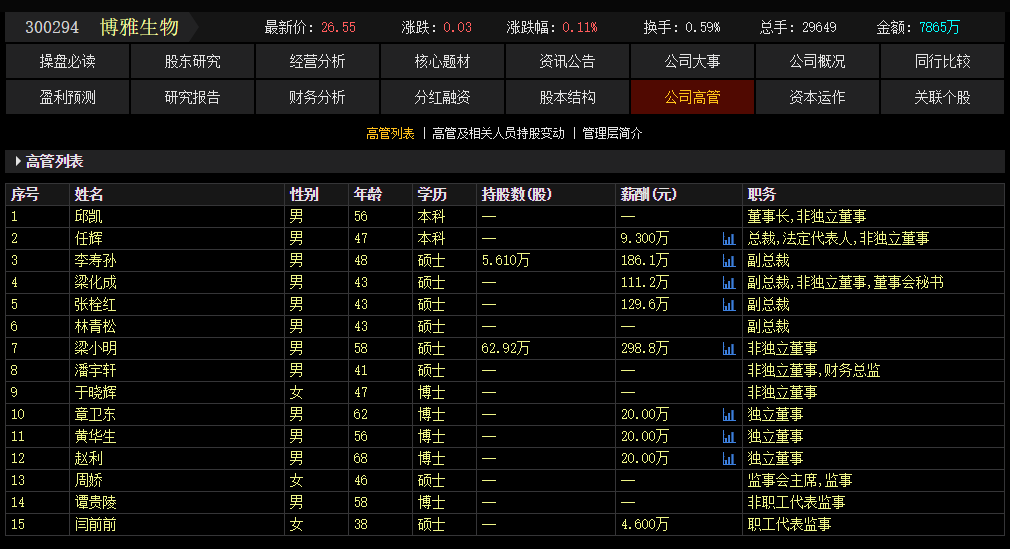Select the name 谭贵陵
The image size is (1010, 549).
(x=95, y=502)
